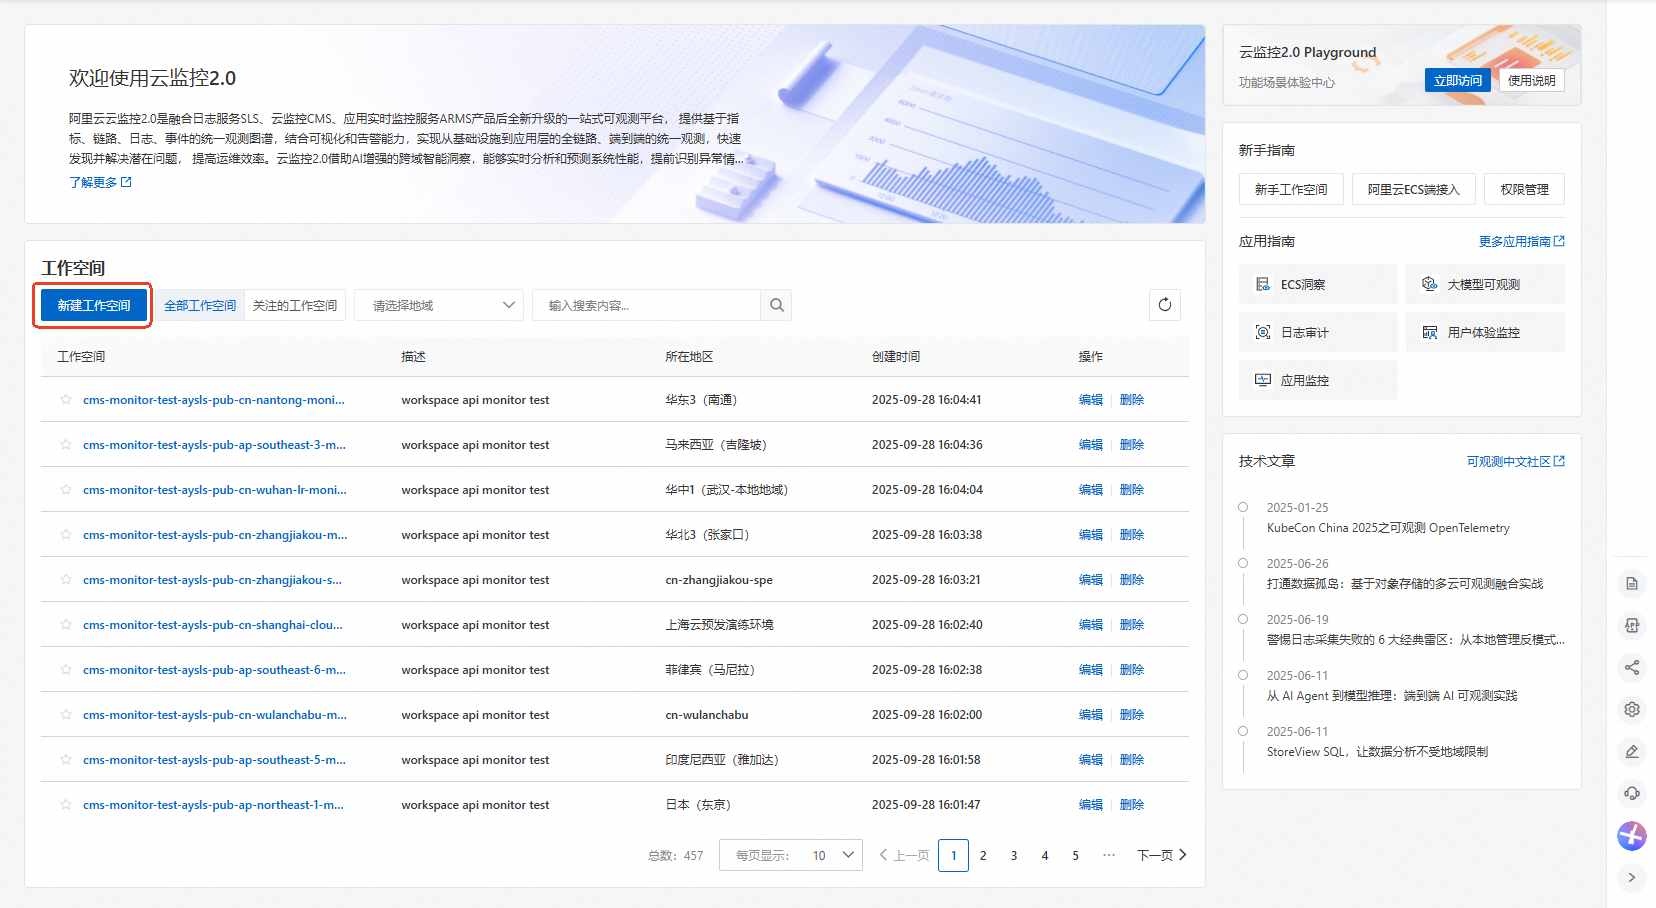The height and width of the screenshot is (908, 1656).
Task: Refresh the workspace list
Action: [1165, 305]
